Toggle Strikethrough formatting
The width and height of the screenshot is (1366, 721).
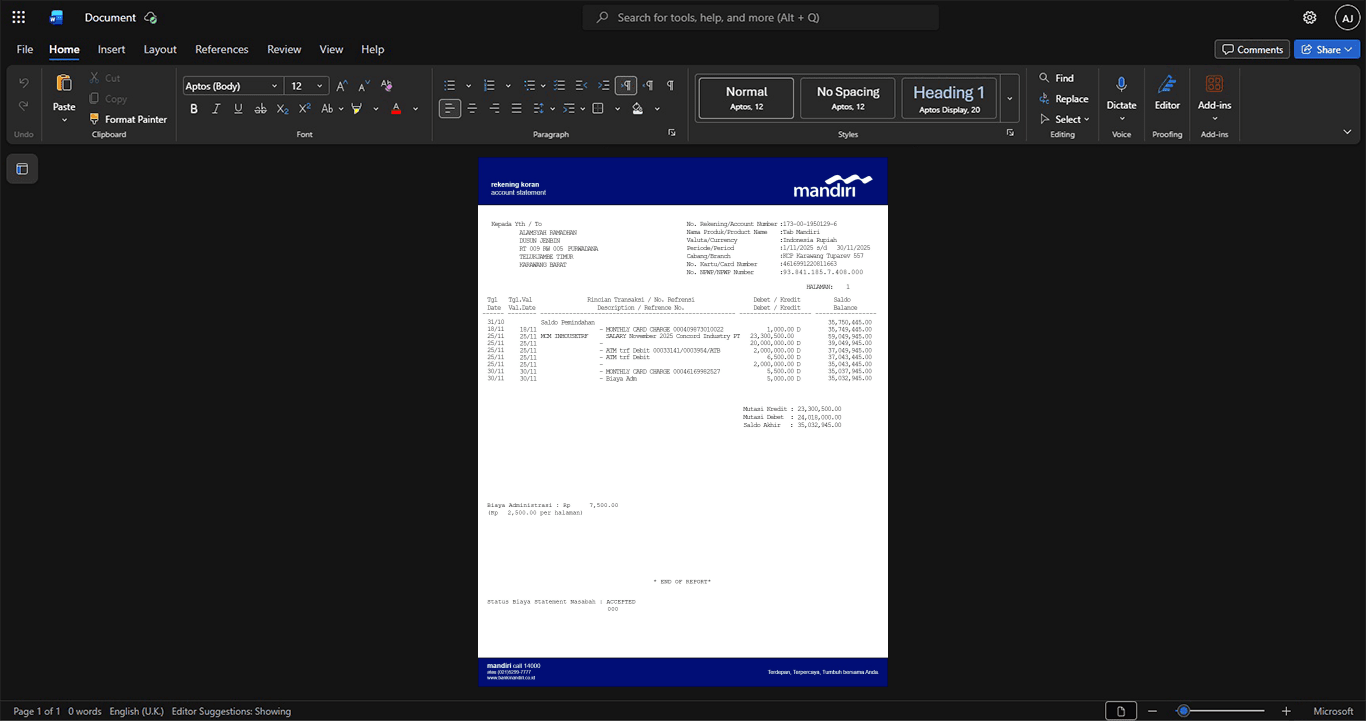click(x=260, y=108)
